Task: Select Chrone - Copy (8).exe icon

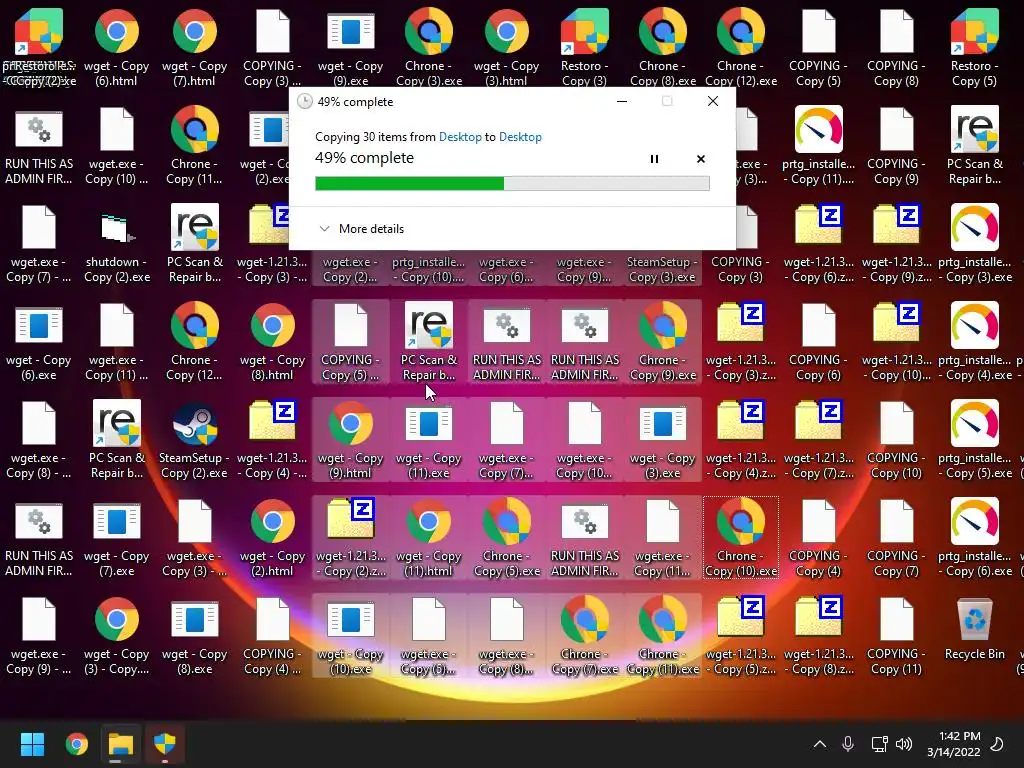Action: click(x=662, y=48)
